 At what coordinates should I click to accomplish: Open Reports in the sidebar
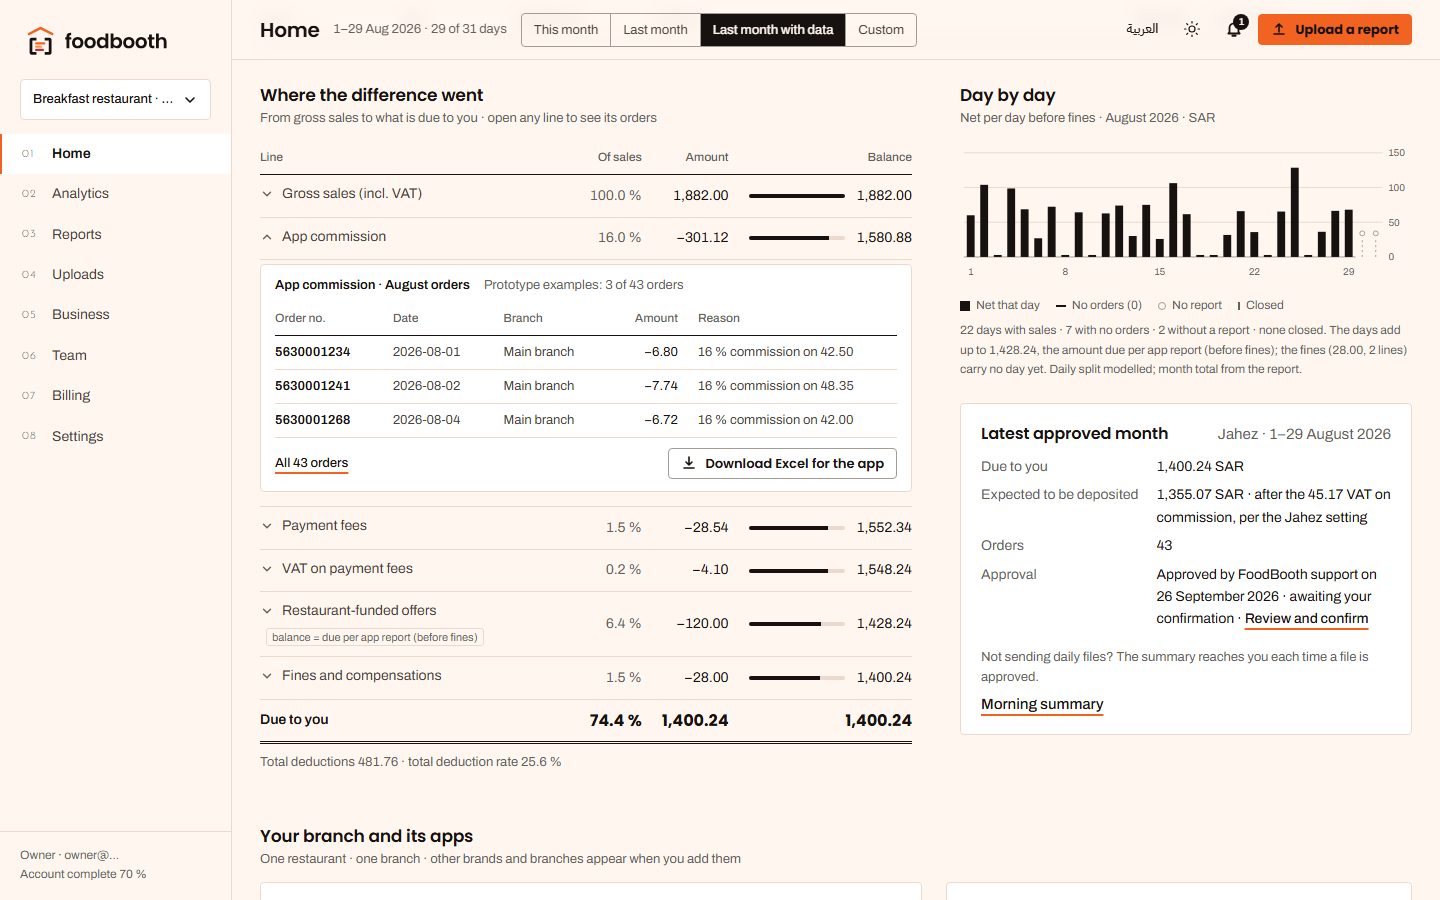[x=115, y=234]
